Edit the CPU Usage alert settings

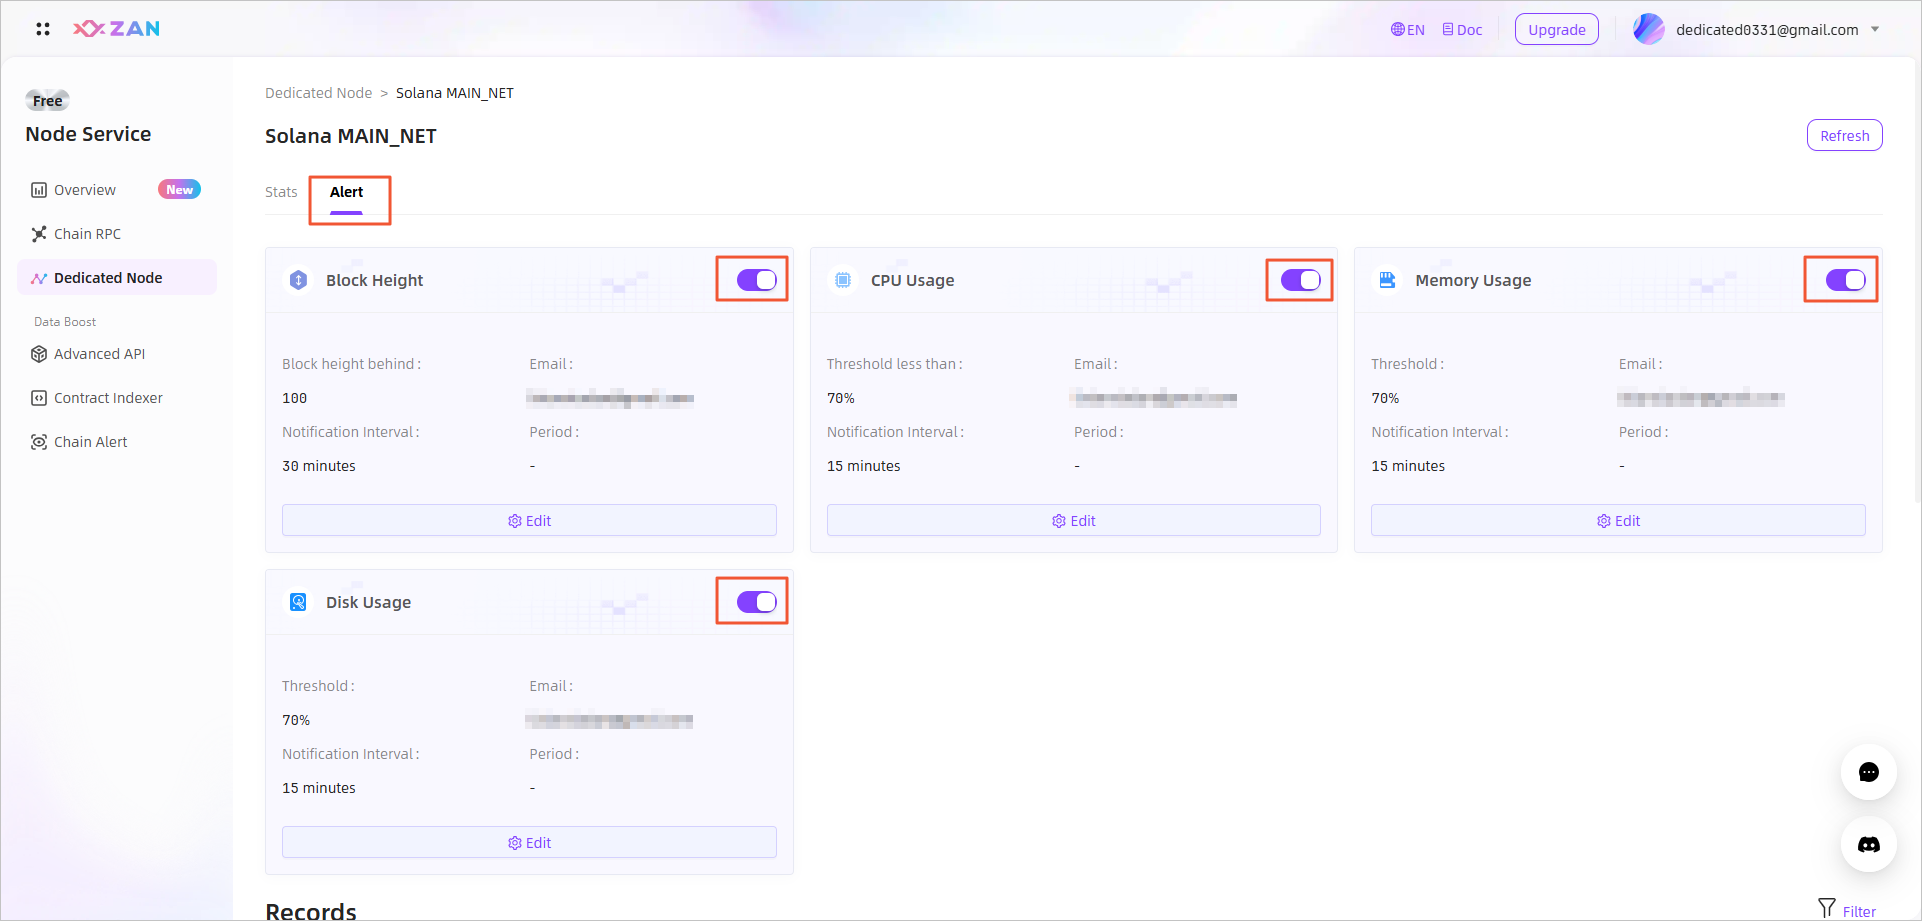tap(1074, 520)
